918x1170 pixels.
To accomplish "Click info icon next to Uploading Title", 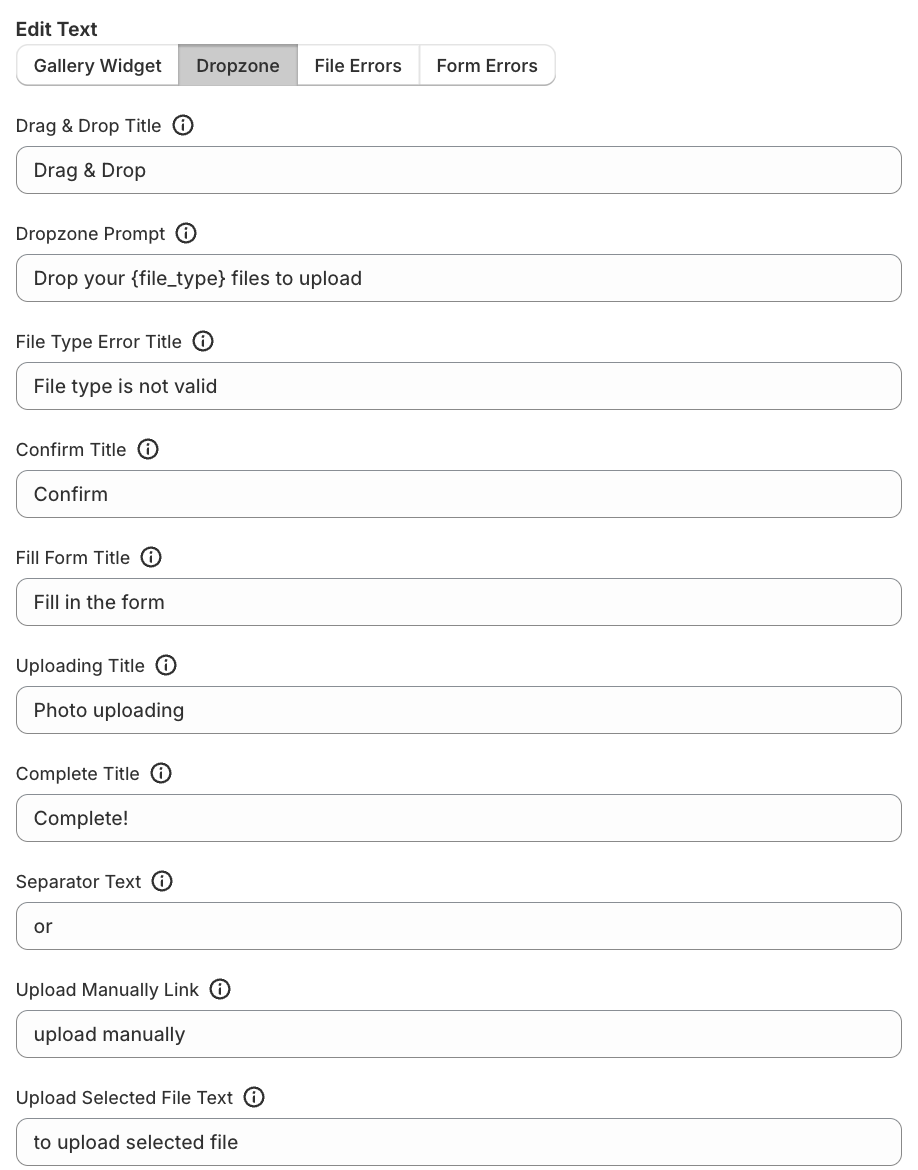I will (166, 666).
